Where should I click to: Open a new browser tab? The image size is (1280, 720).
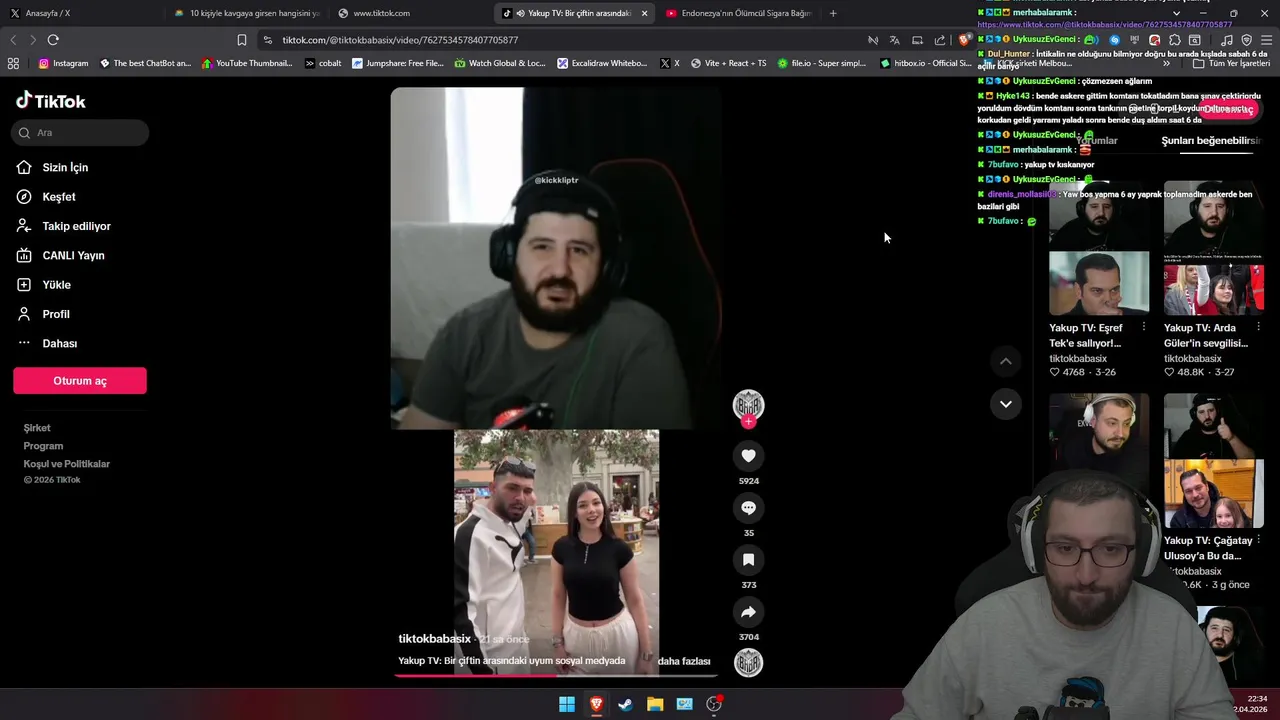833,13
